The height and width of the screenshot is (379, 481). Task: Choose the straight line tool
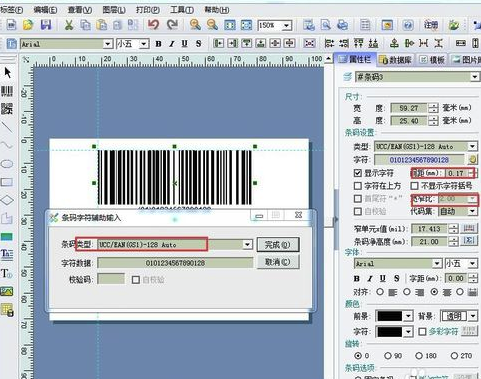click(7, 127)
